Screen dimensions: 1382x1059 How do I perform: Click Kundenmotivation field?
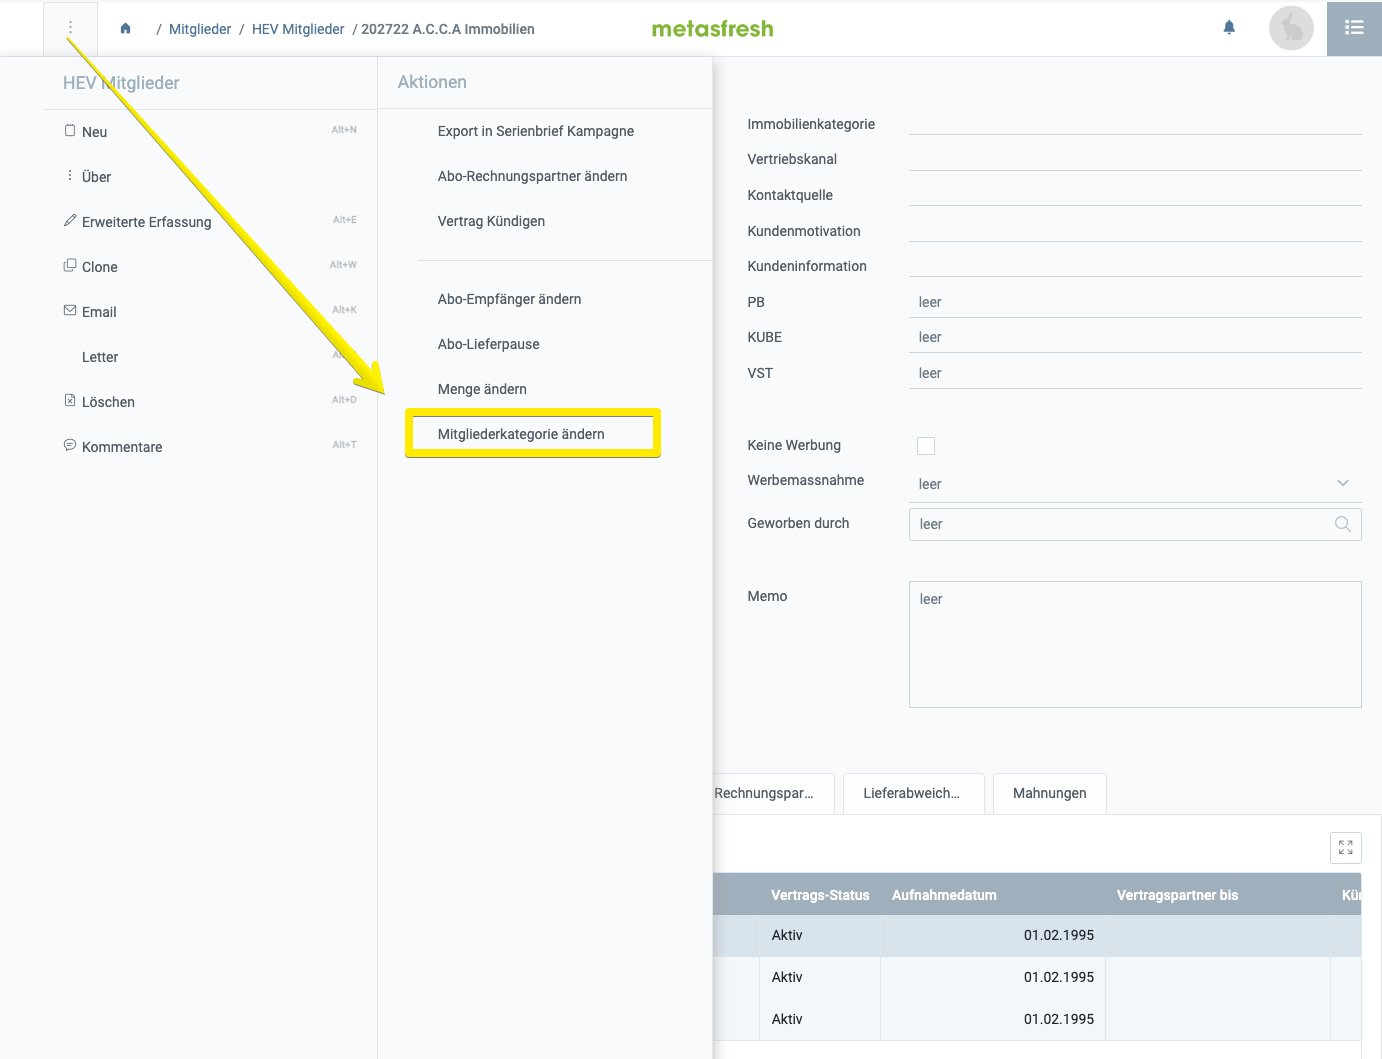1135,231
